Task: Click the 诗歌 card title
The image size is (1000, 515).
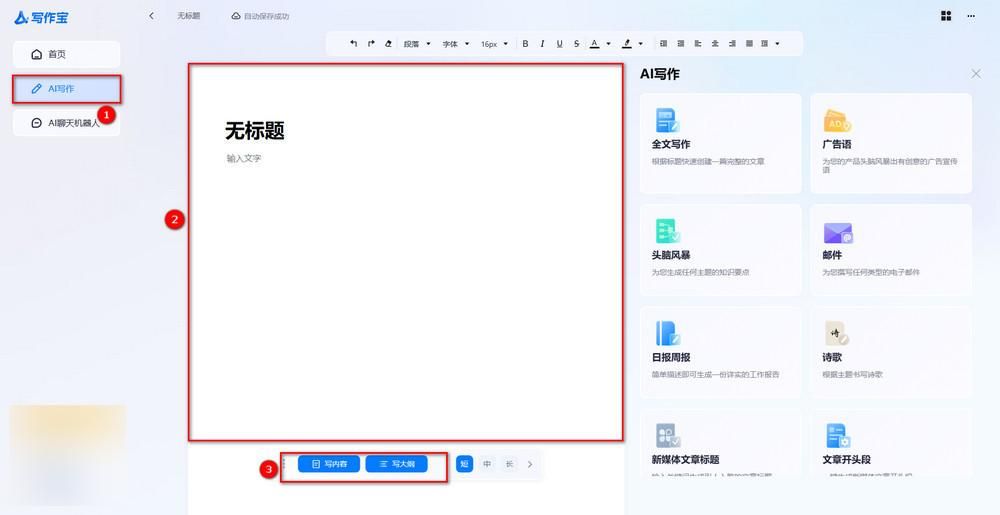Action: pos(832,358)
